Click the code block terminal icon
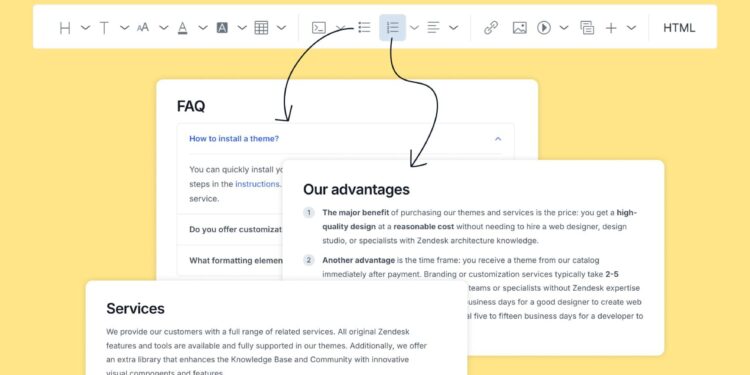This screenshot has height=375, width=750. 319,28
